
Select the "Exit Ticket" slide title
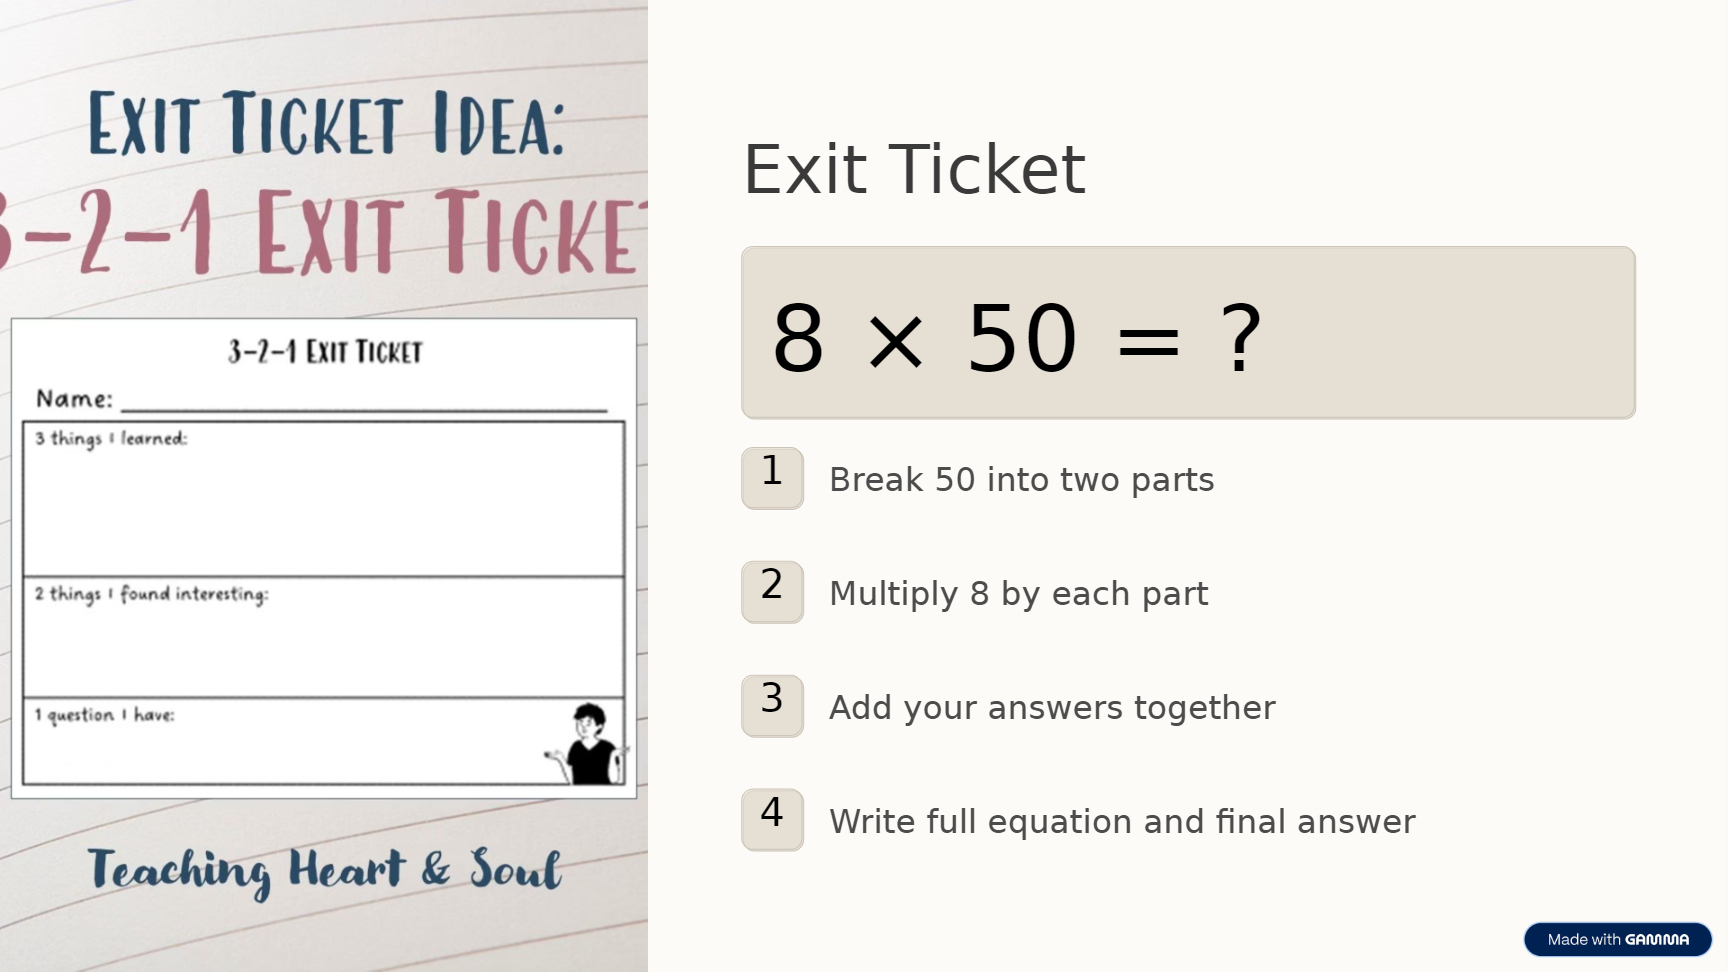914,170
